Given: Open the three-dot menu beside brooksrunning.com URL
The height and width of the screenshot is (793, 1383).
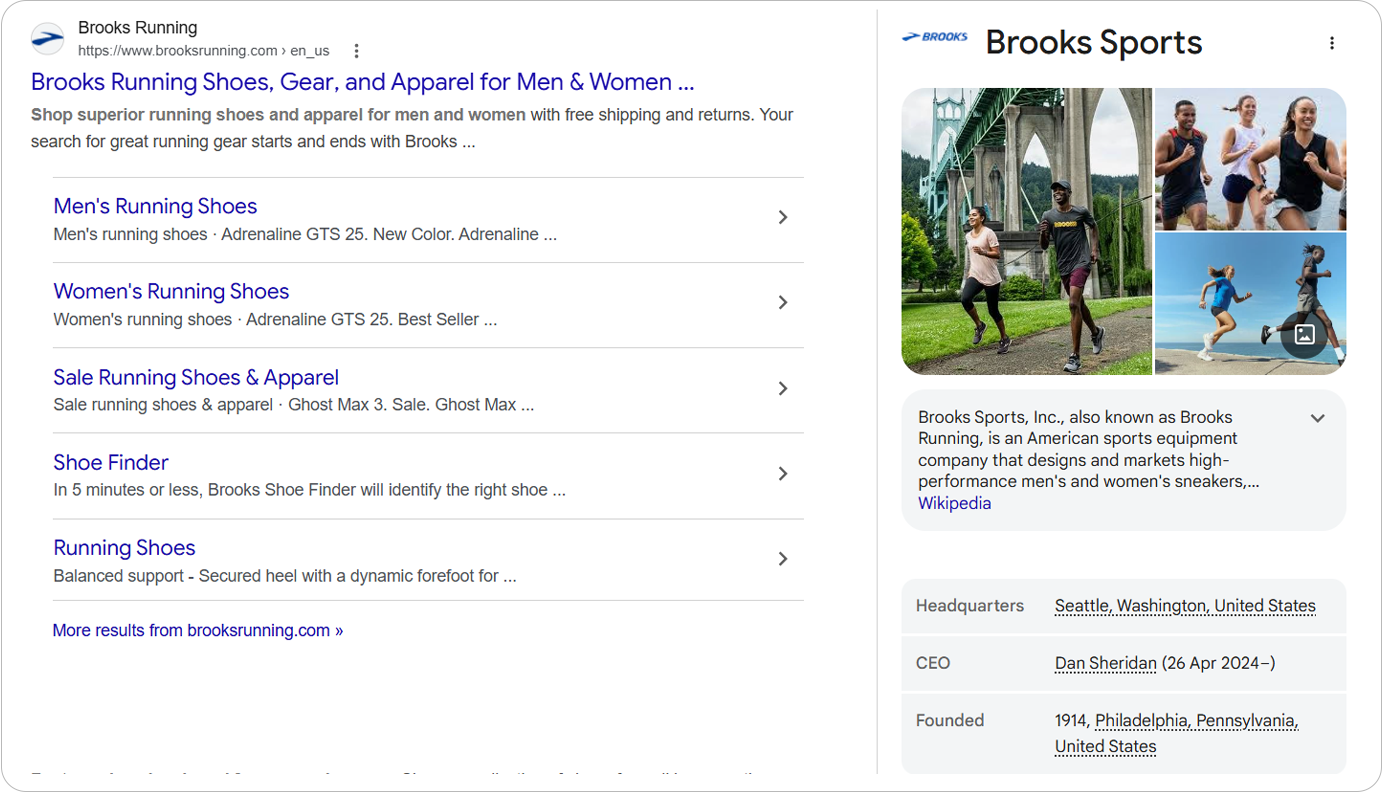Looking at the screenshot, I should coord(356,51).
